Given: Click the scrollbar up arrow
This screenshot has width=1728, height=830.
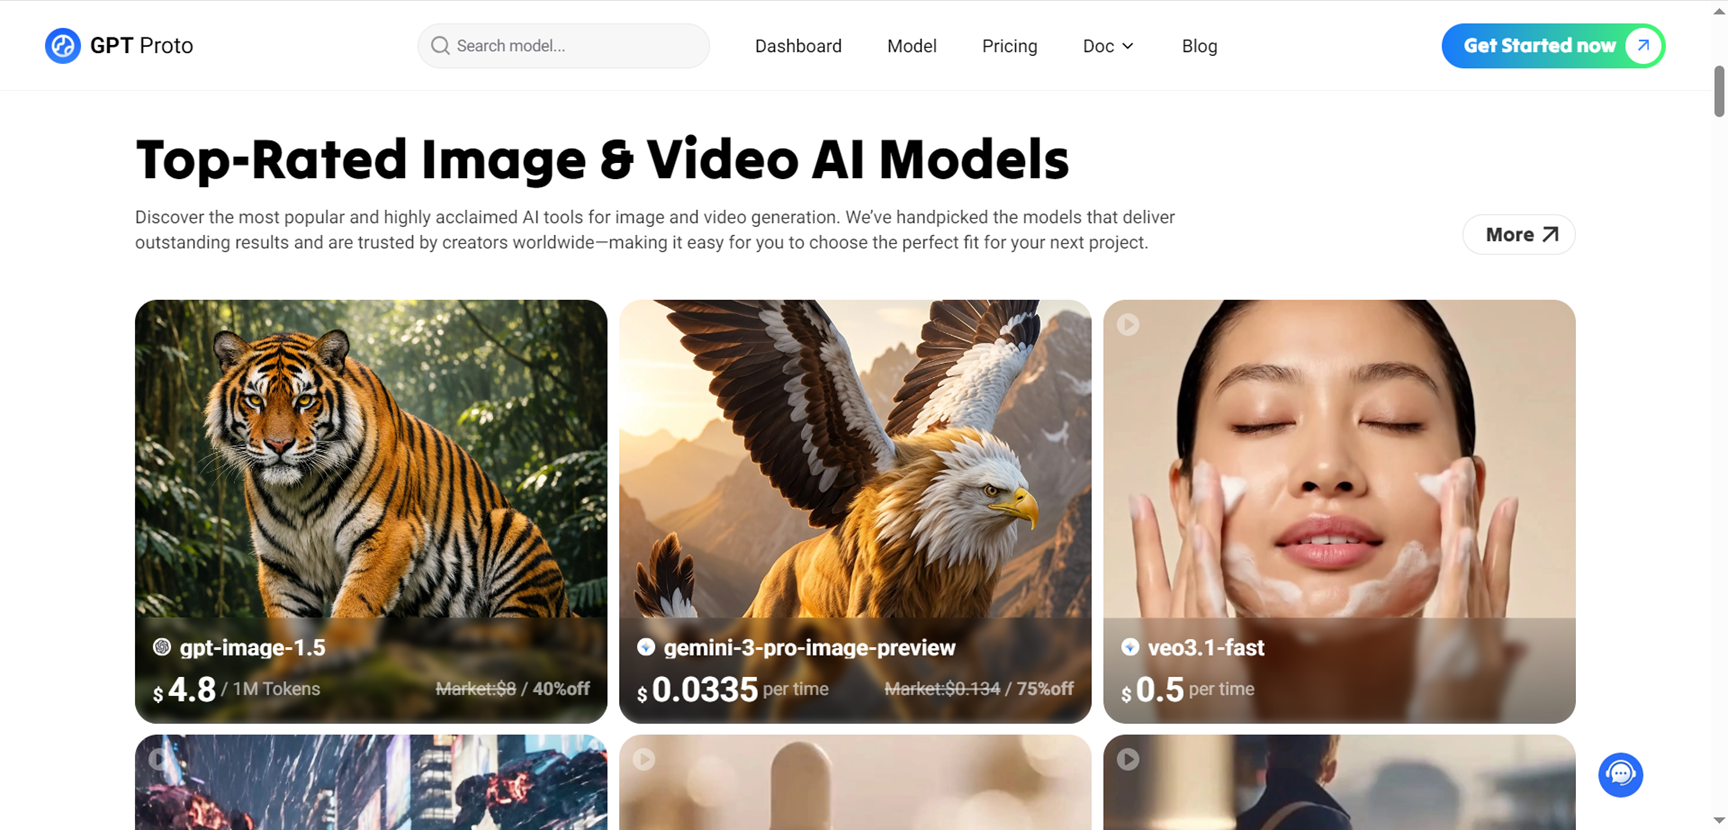Looking at the screenshot, I should pos(1719,9).
